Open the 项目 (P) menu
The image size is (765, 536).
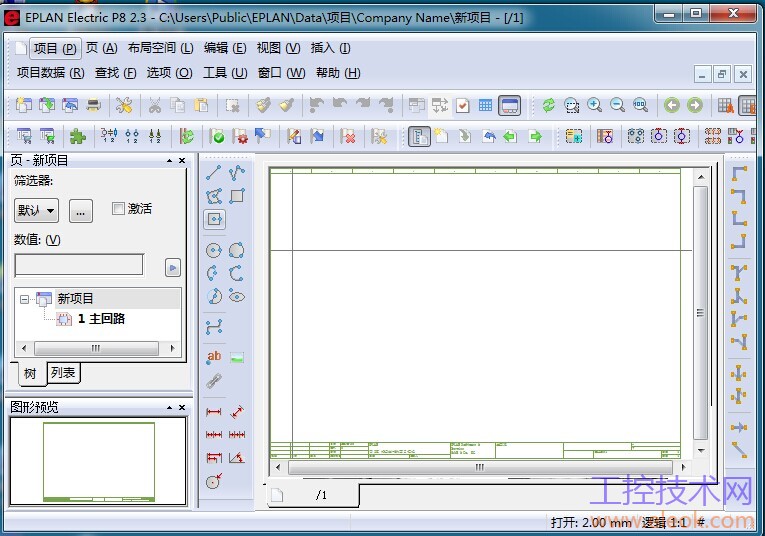pos(55,48)
